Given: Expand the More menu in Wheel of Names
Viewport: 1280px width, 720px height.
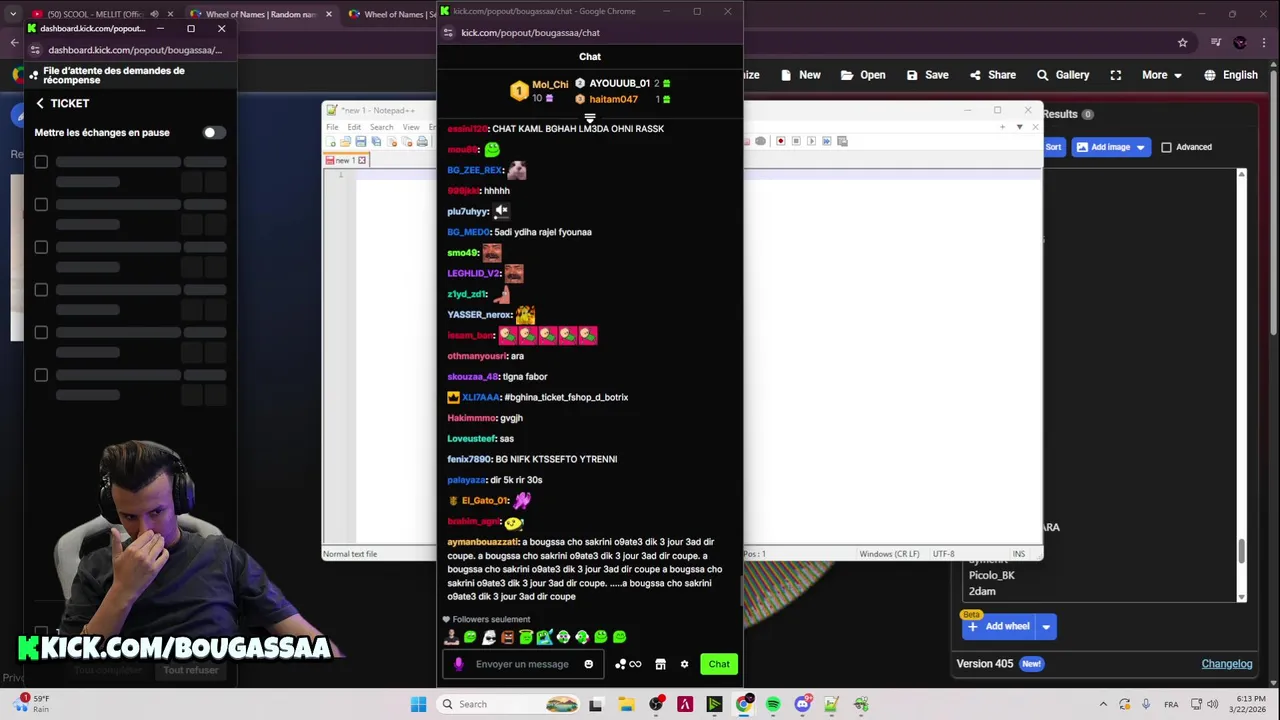Looking at the screenshot, I should tap(1162, 75).
